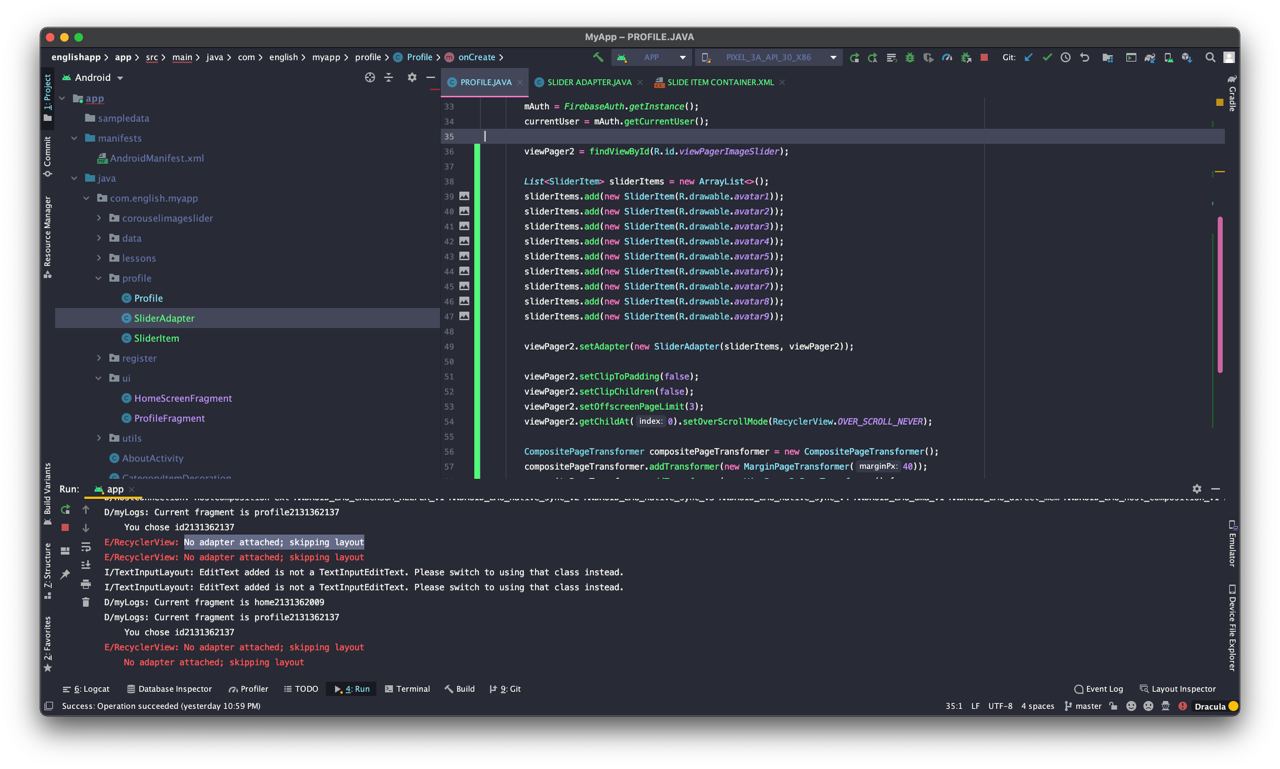
Task: Toggle Soft-Wrap in Run panel
Action: pyautogui.click(x=86, y=547)
